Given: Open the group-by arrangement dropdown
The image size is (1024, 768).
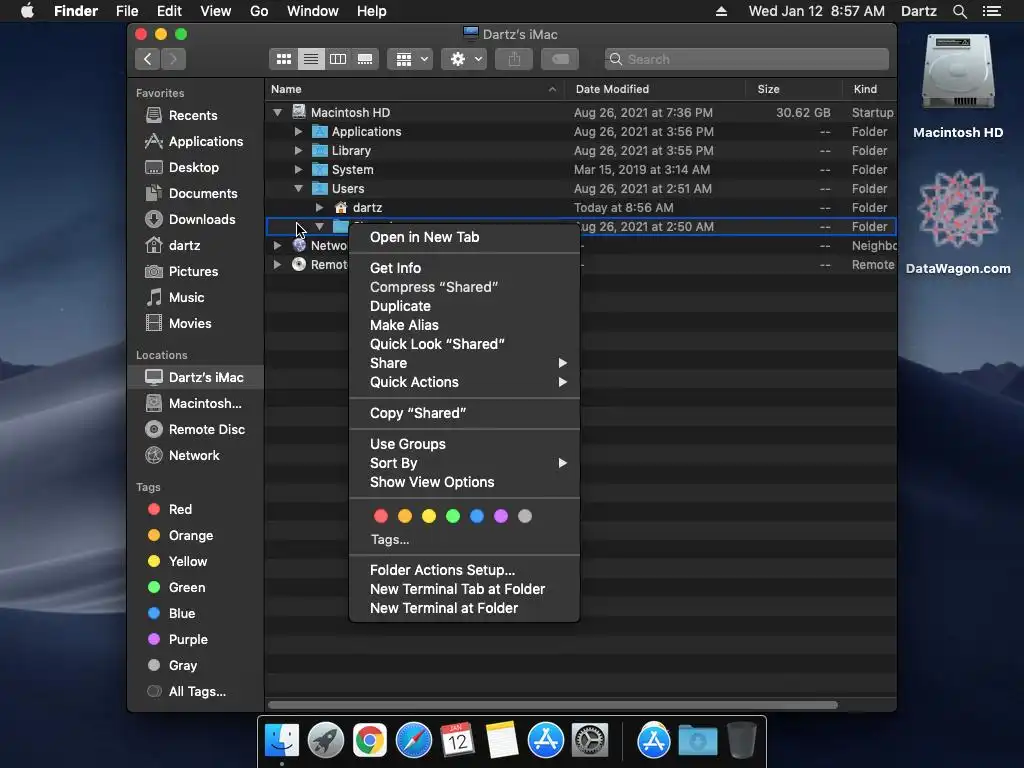Looking at the screenshot, I should pyautogui.click(x=410, y=59).
